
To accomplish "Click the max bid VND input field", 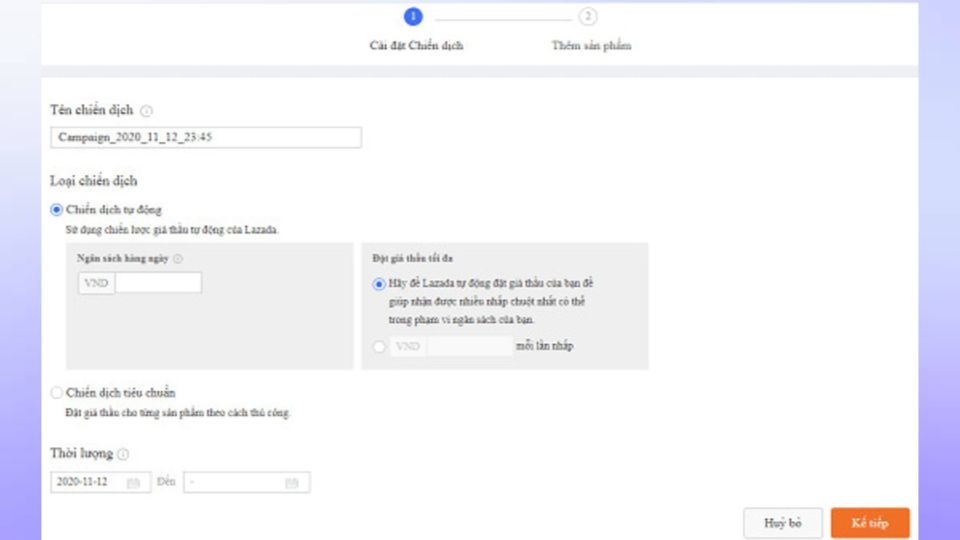I will pos(470,346).
